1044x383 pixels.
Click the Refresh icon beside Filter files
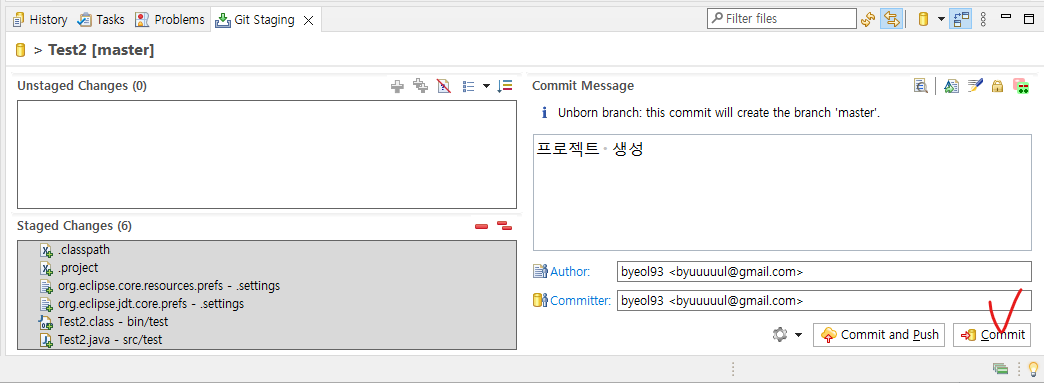tap(867, 19)
